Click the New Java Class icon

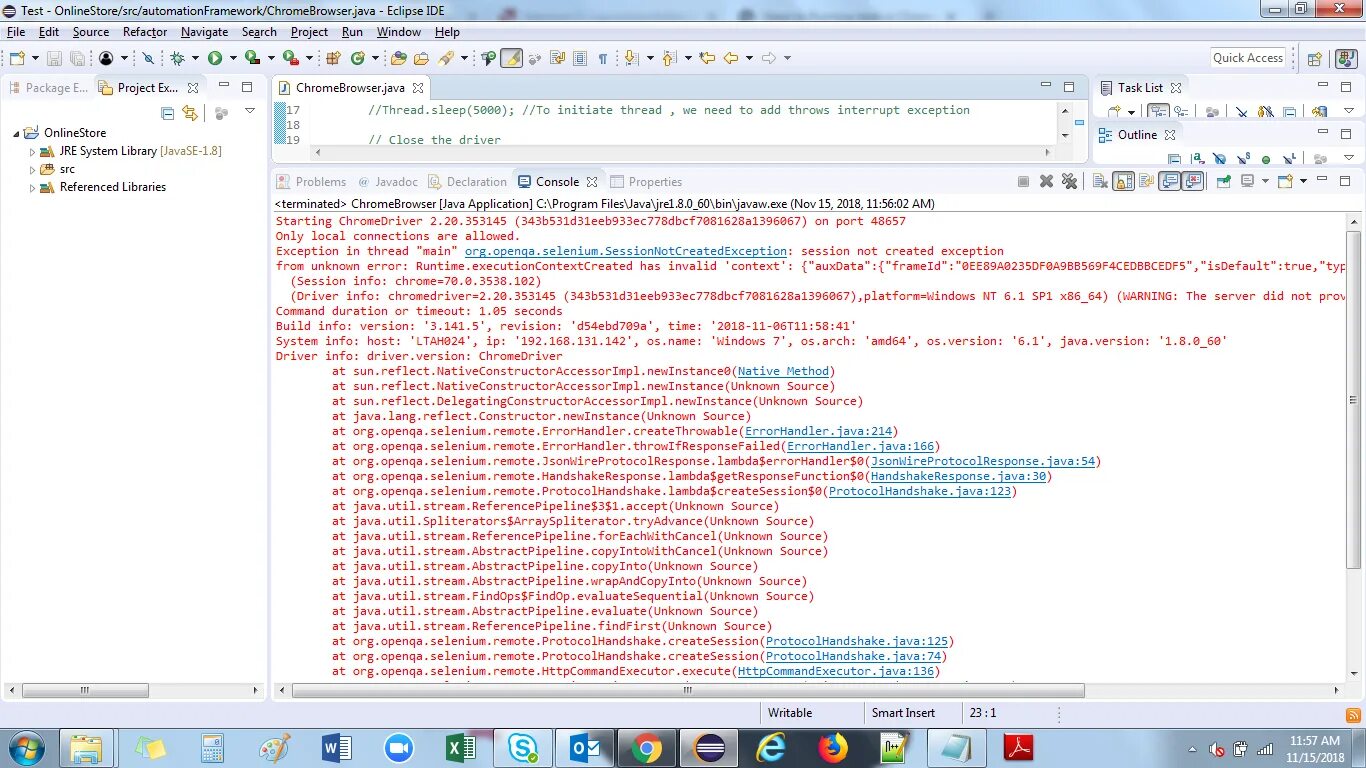357,58
